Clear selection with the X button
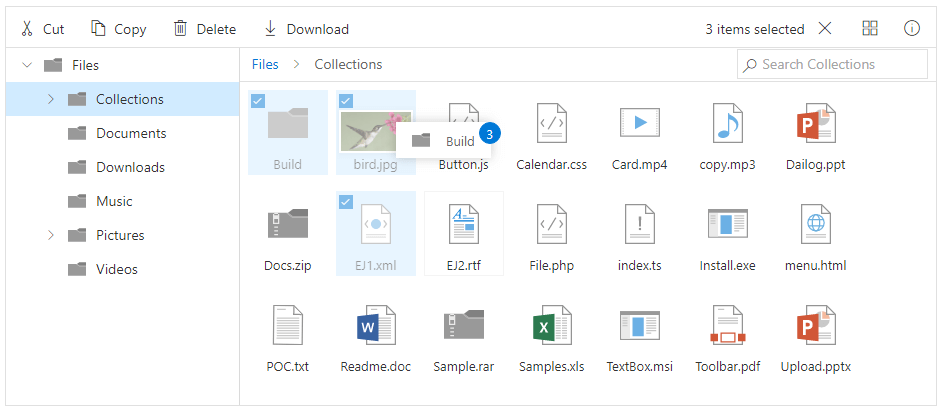 825,29
